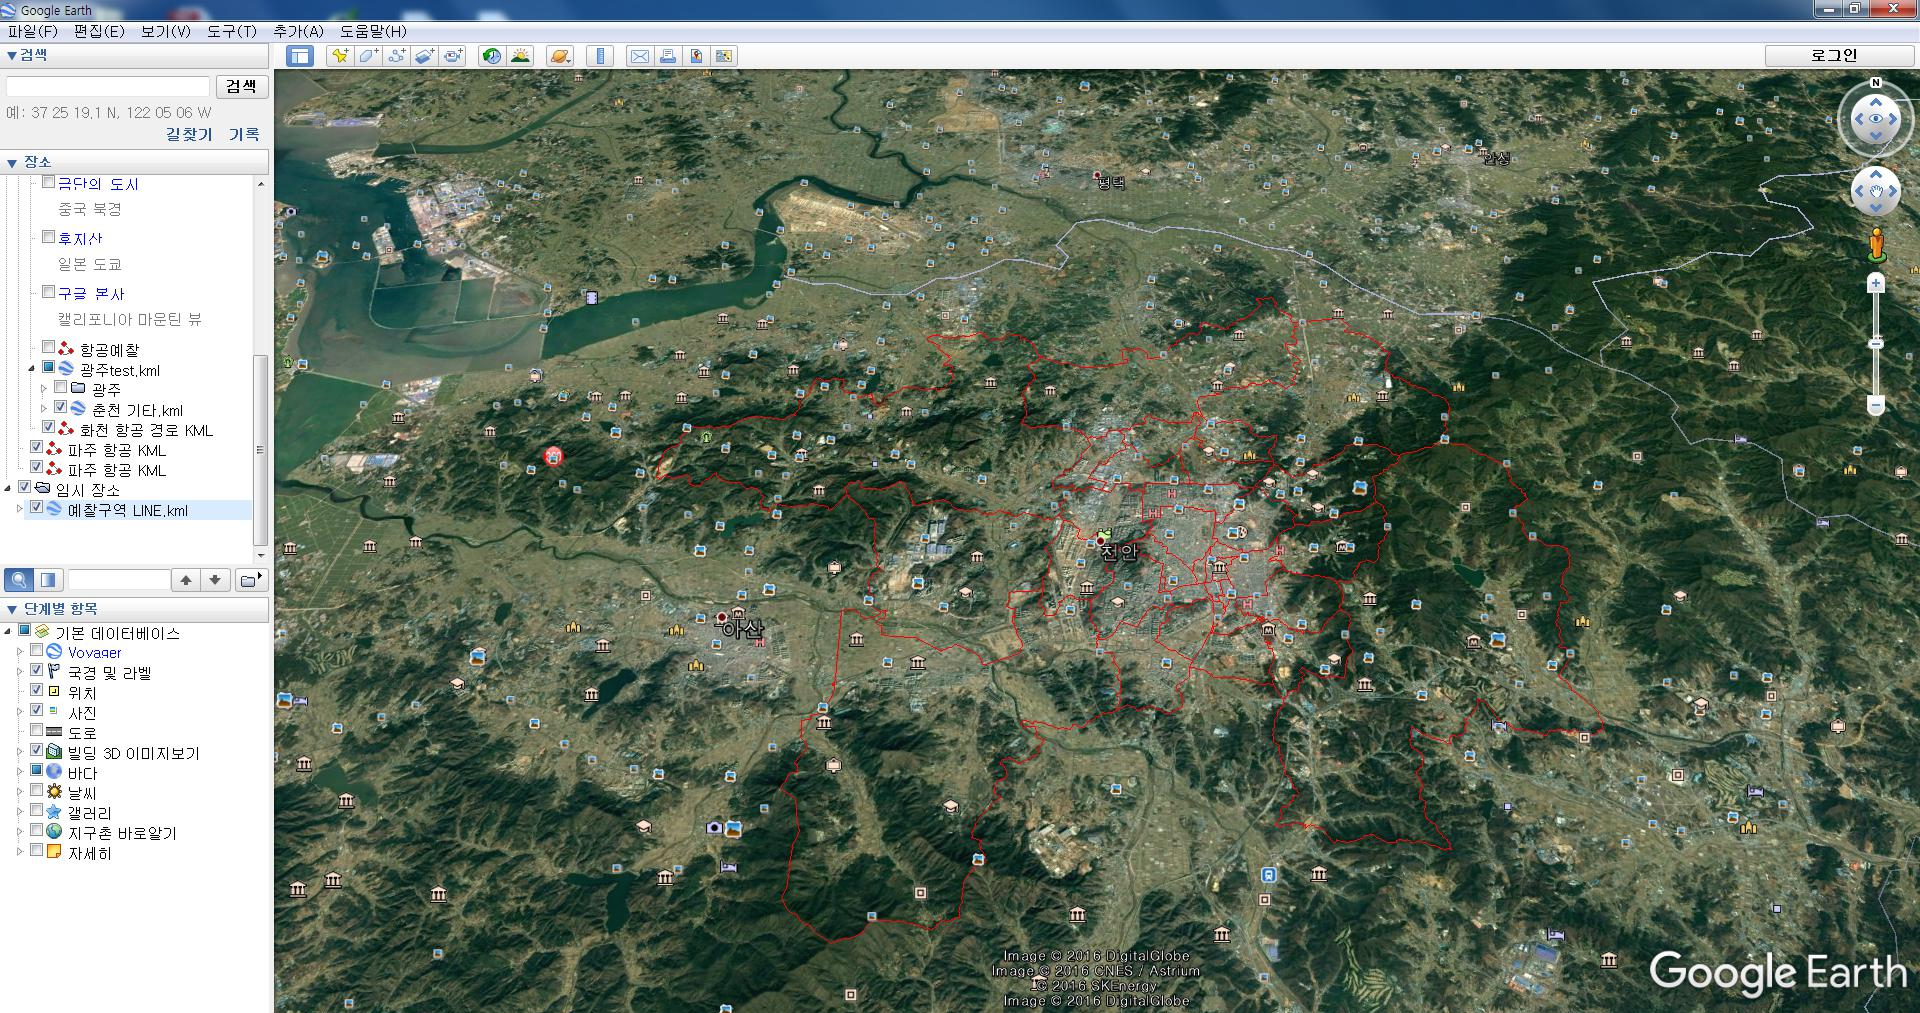Screen dimensions: 1920x1013
Task: Click the north N compass marker
Action: [x=1876, y=83]
